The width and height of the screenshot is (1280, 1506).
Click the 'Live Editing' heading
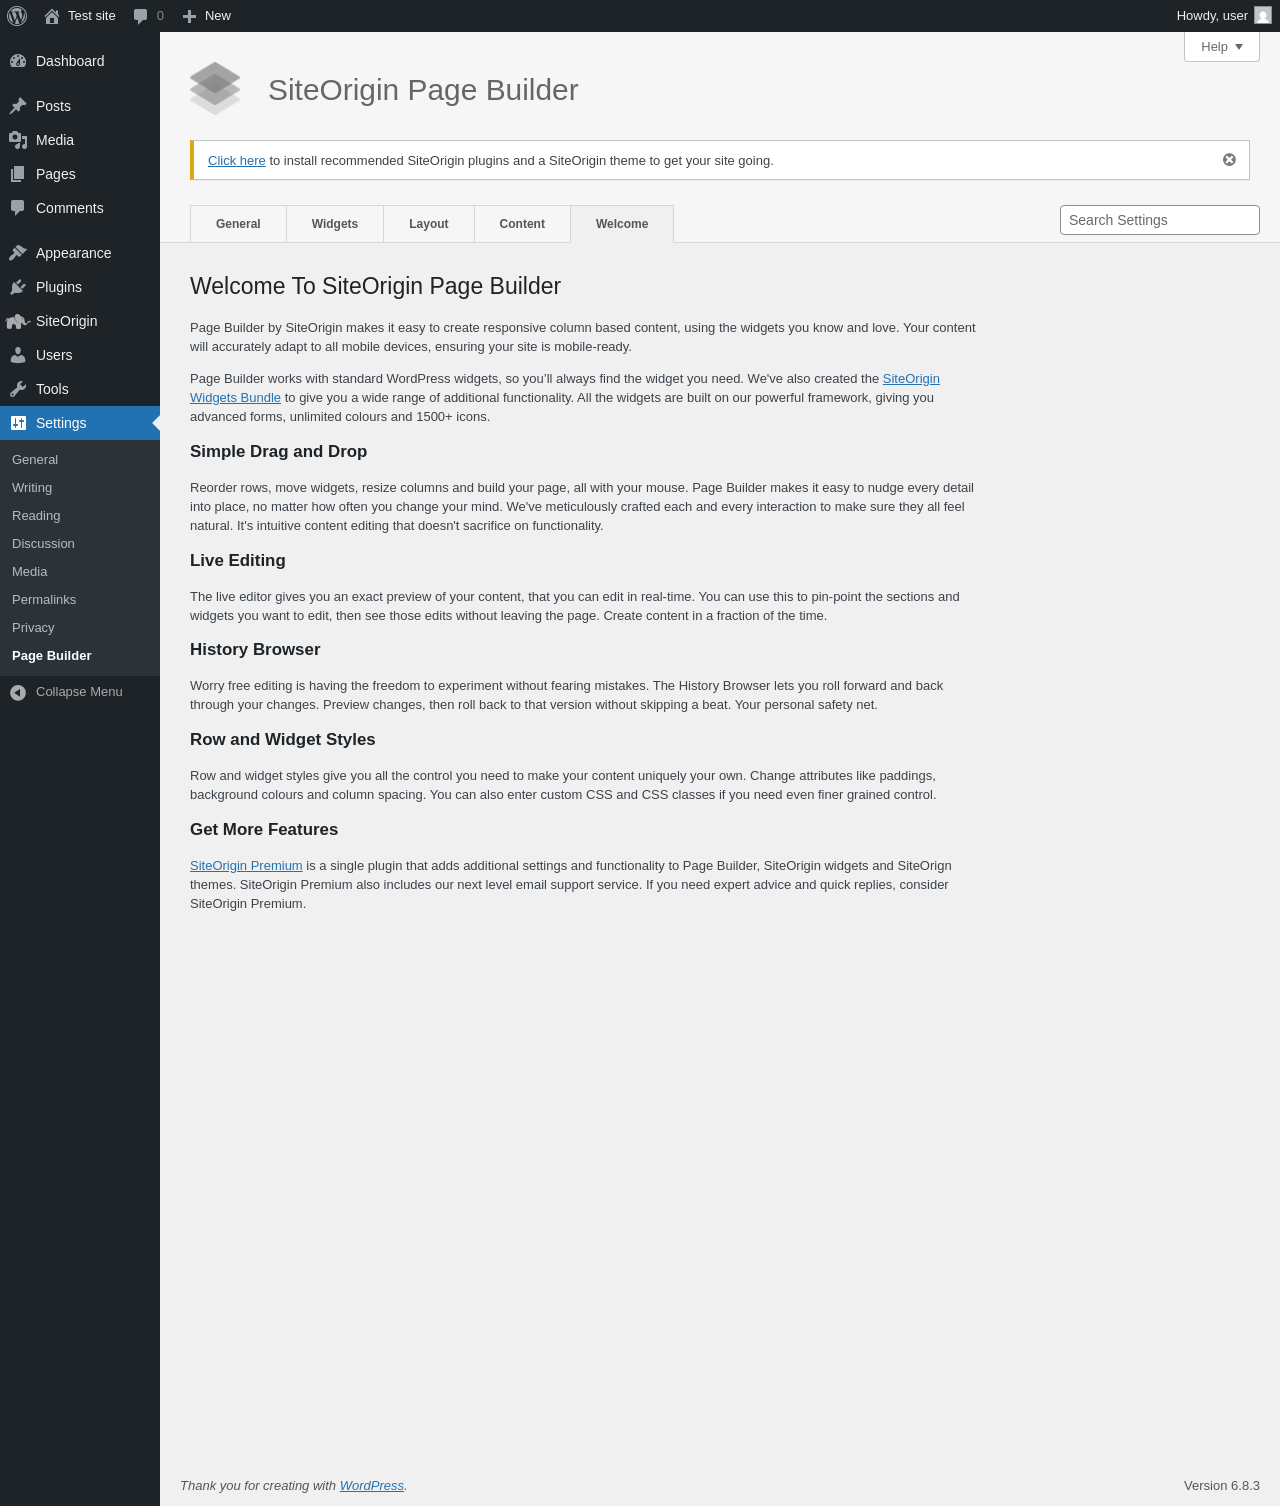[238, 561]
